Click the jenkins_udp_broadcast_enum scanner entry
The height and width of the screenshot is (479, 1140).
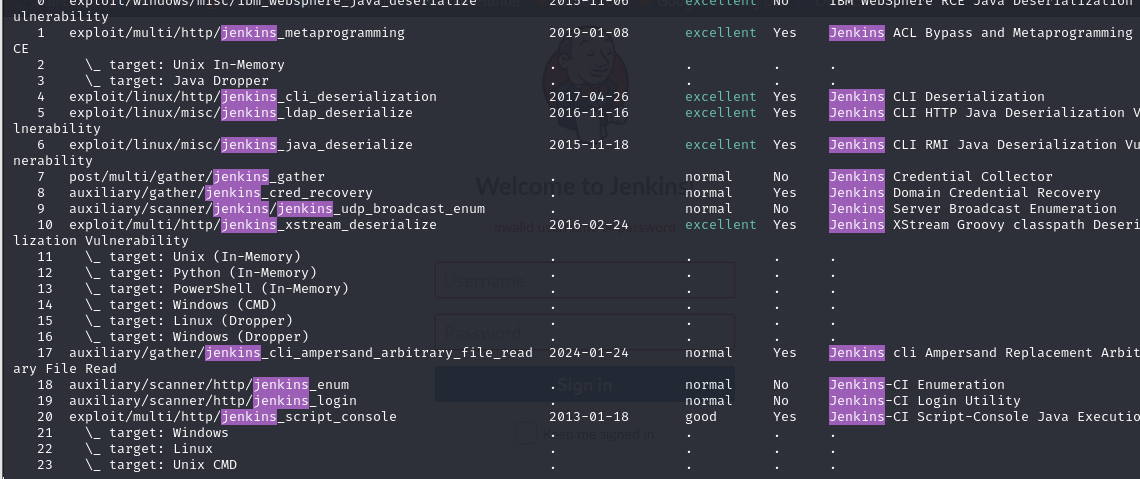276,209
